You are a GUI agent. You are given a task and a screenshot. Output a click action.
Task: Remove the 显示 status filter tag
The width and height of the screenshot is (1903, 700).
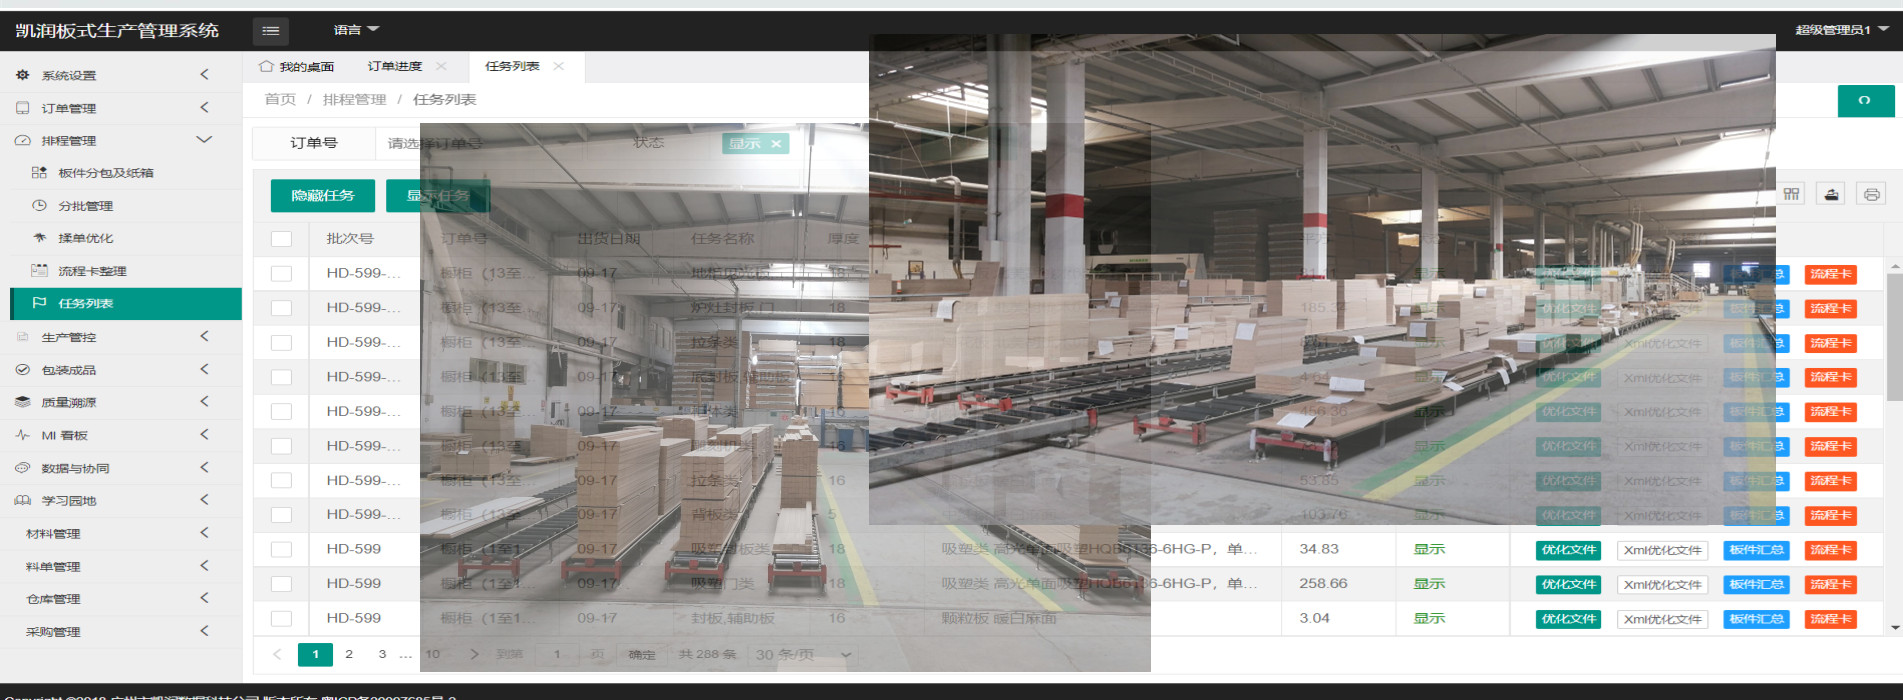[775, 144]
